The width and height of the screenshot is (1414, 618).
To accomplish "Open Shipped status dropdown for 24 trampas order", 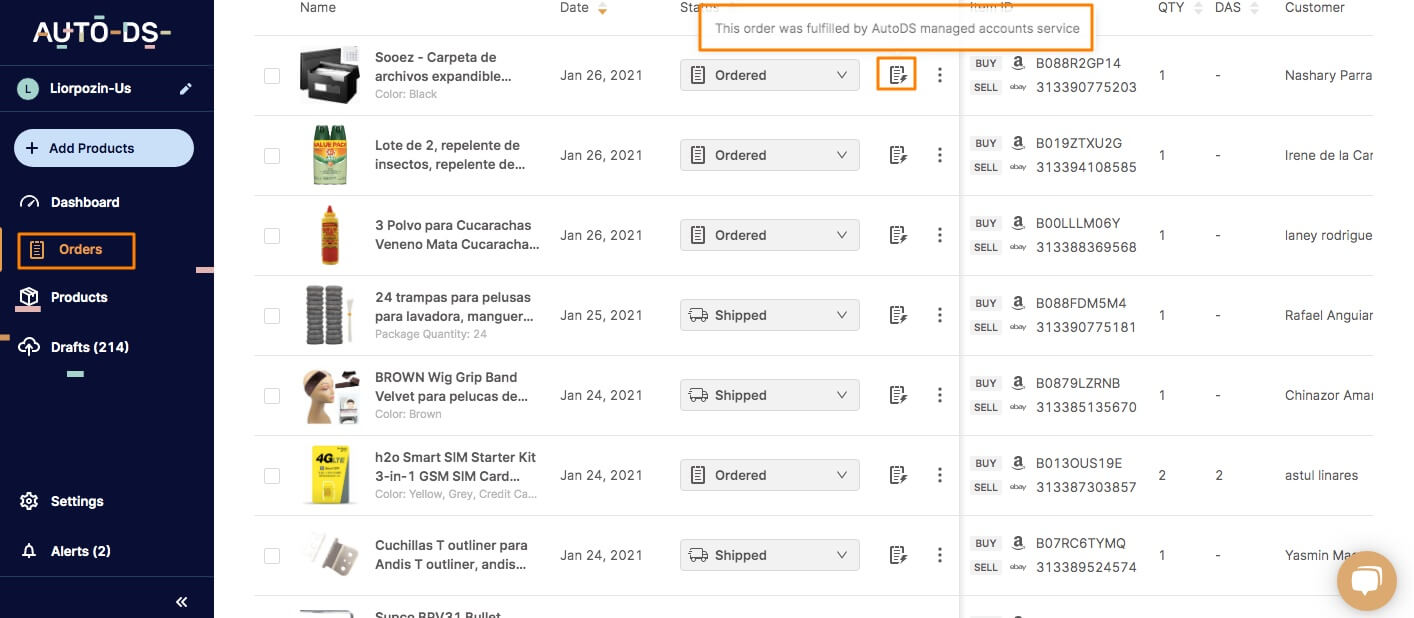I will click(x=769, y=315).
